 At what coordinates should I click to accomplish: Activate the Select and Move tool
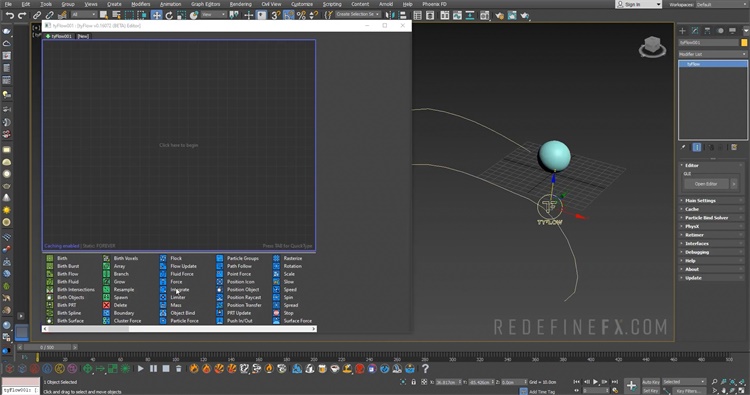(x=156, y=15)
